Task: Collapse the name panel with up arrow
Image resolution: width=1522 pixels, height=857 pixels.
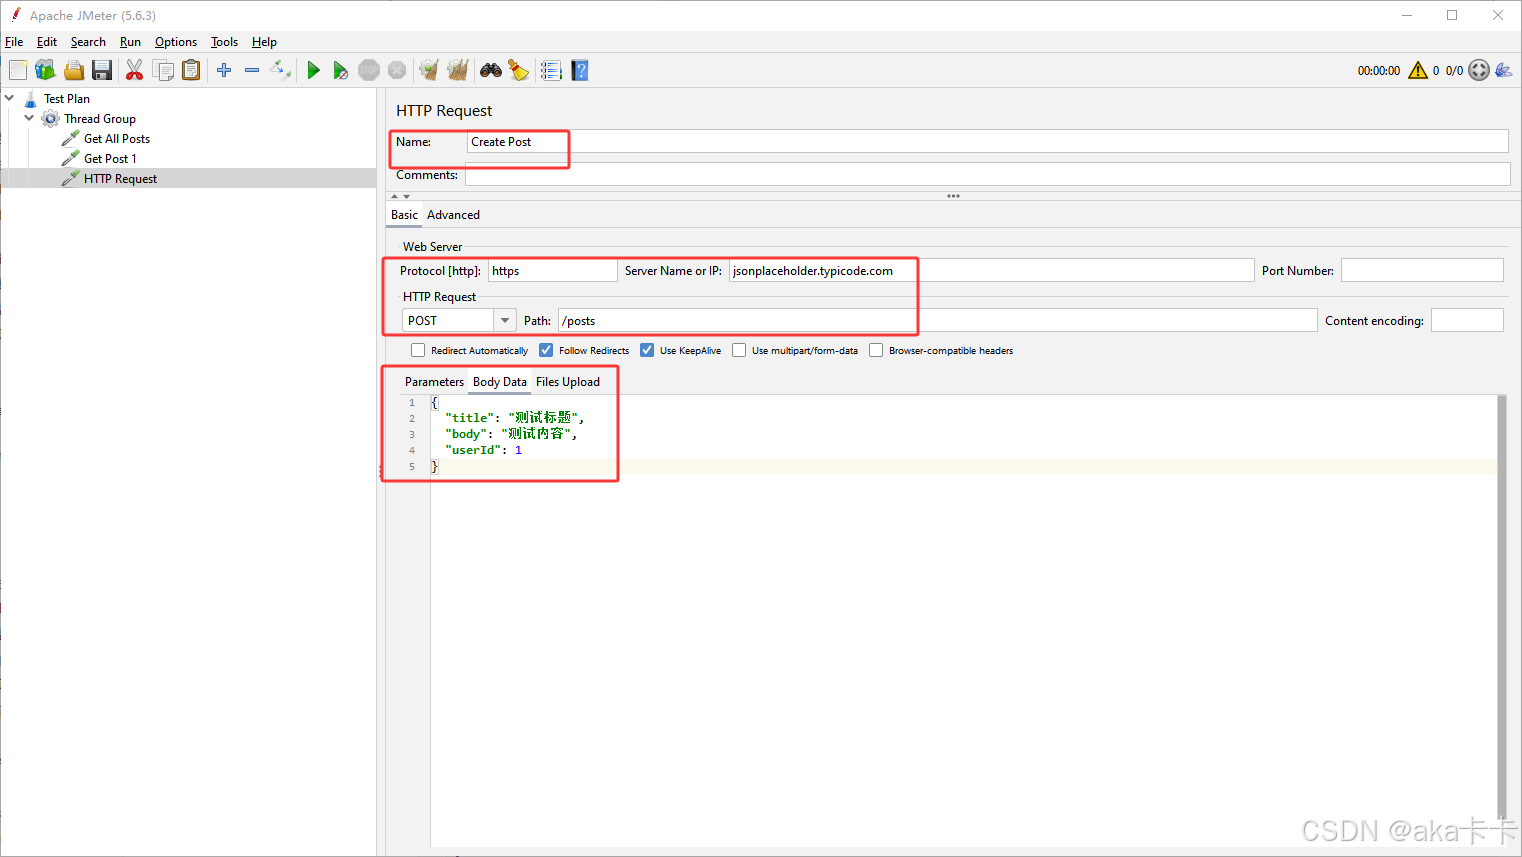Action: coord(395,196)
